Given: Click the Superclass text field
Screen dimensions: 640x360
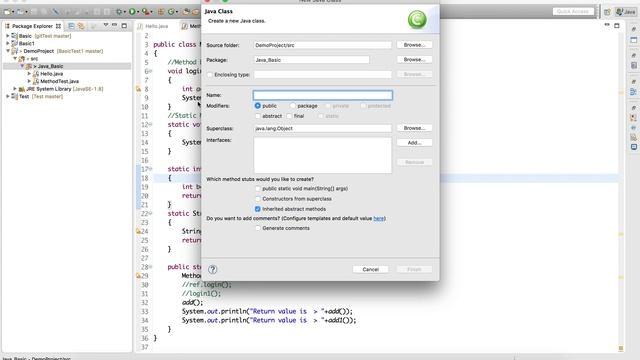Looking at the screenshot, I should (322, 128).
